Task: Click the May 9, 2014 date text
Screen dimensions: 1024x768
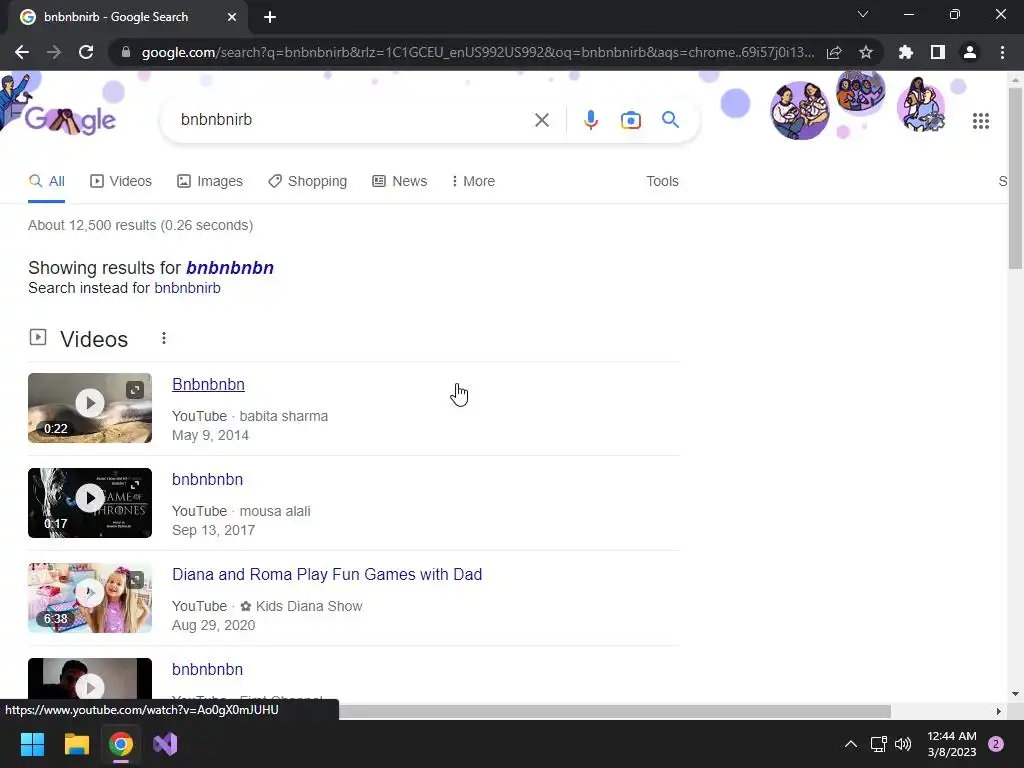Action: tap(210, 435)
